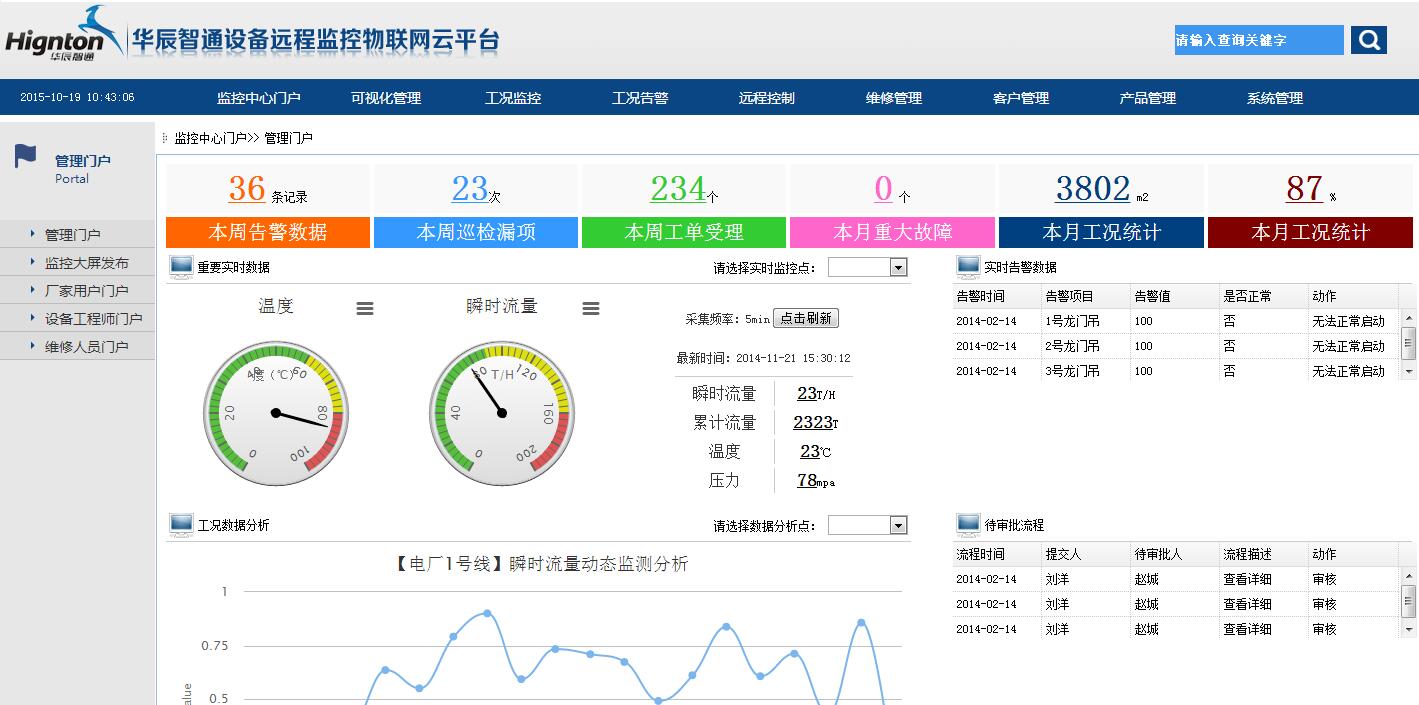This screenshot has width=1419, height=705.
Task: Open the 2323T 累计流量 link
Action: 812,422
